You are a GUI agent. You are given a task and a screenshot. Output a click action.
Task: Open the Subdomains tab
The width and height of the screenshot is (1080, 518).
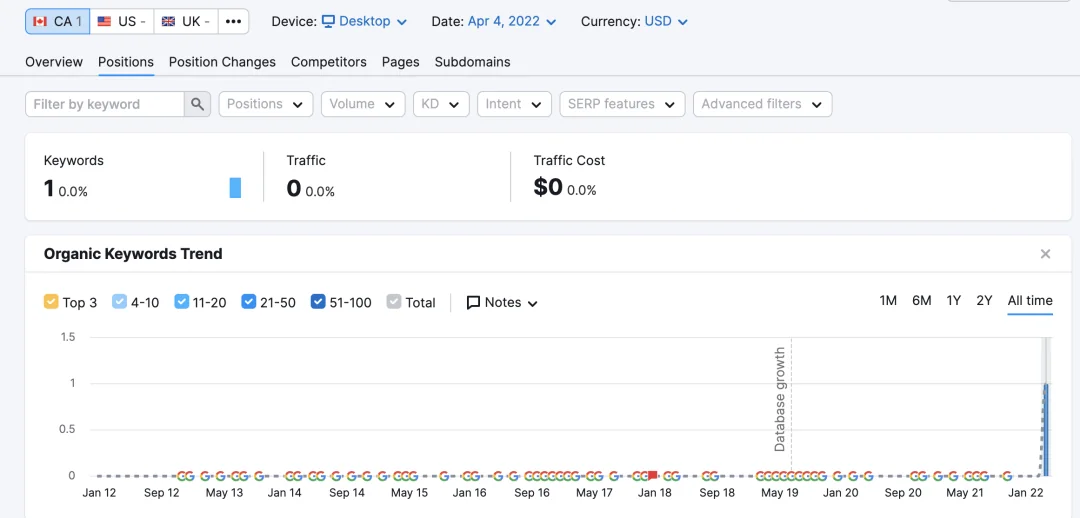(472, 62)
